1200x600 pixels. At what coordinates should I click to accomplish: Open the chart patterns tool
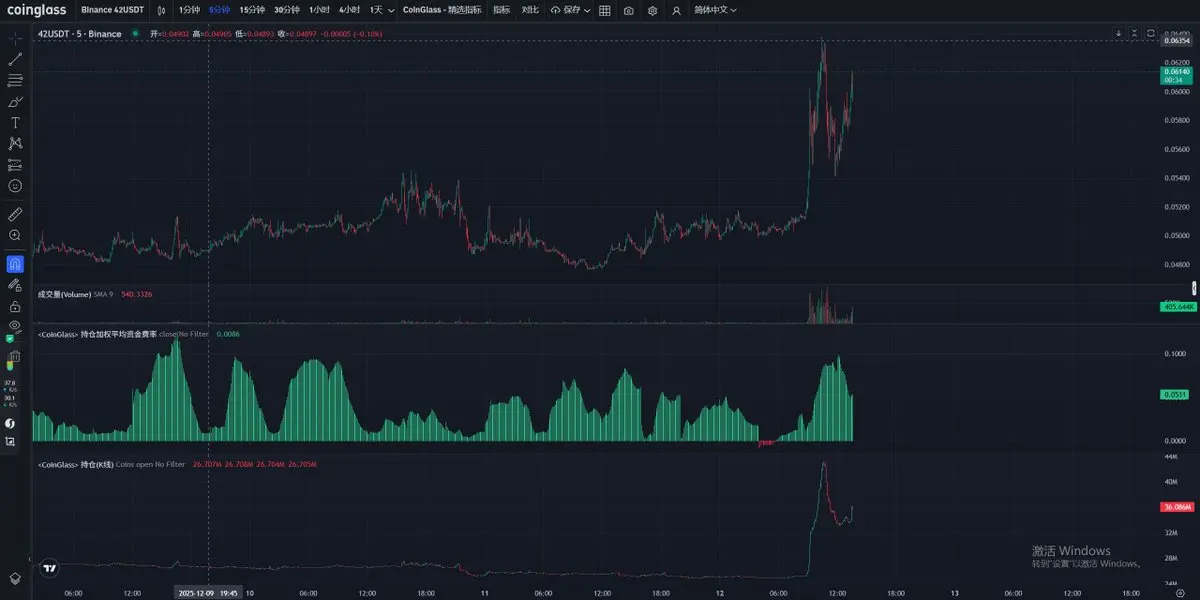coord(15,143)
